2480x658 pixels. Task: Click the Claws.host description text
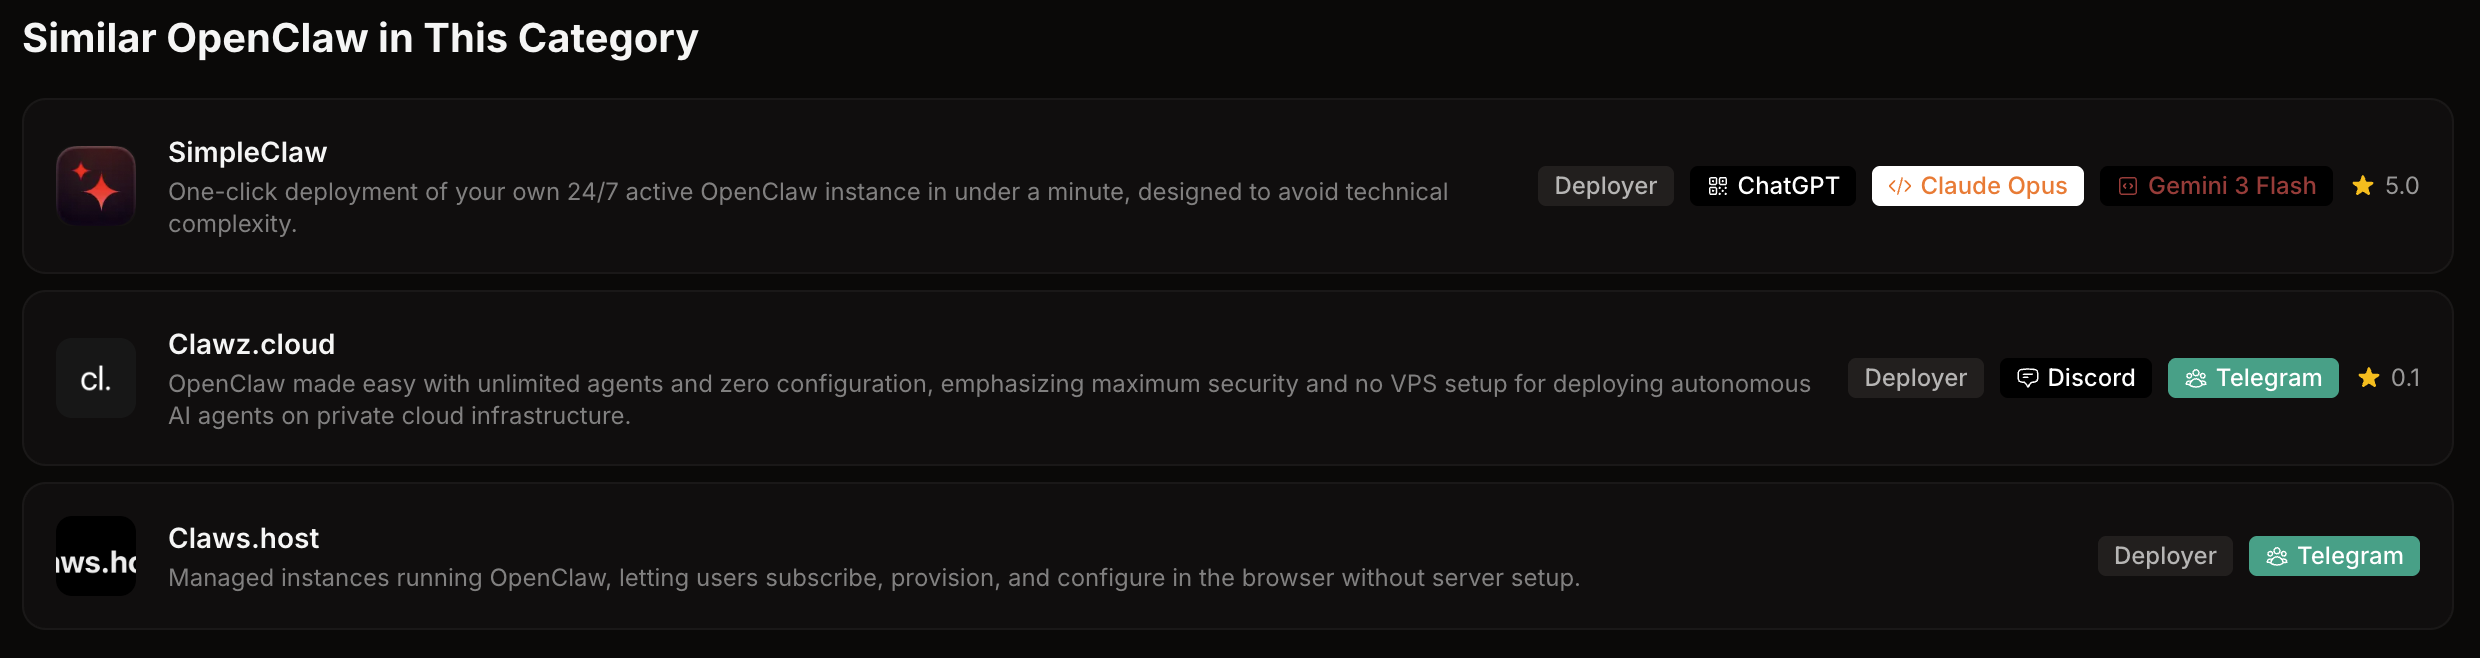(x=873, y=578)
